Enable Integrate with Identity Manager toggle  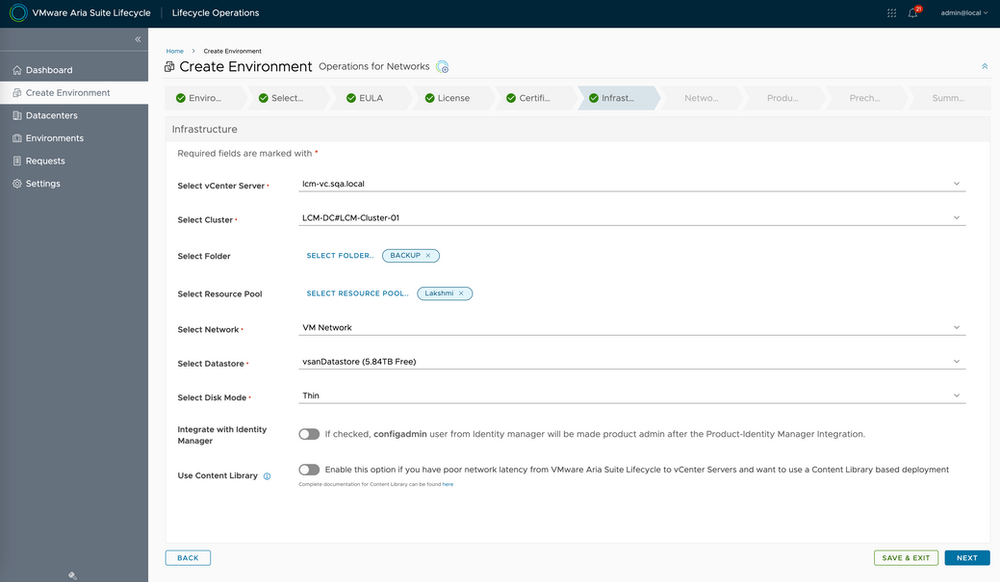point(309,434)
